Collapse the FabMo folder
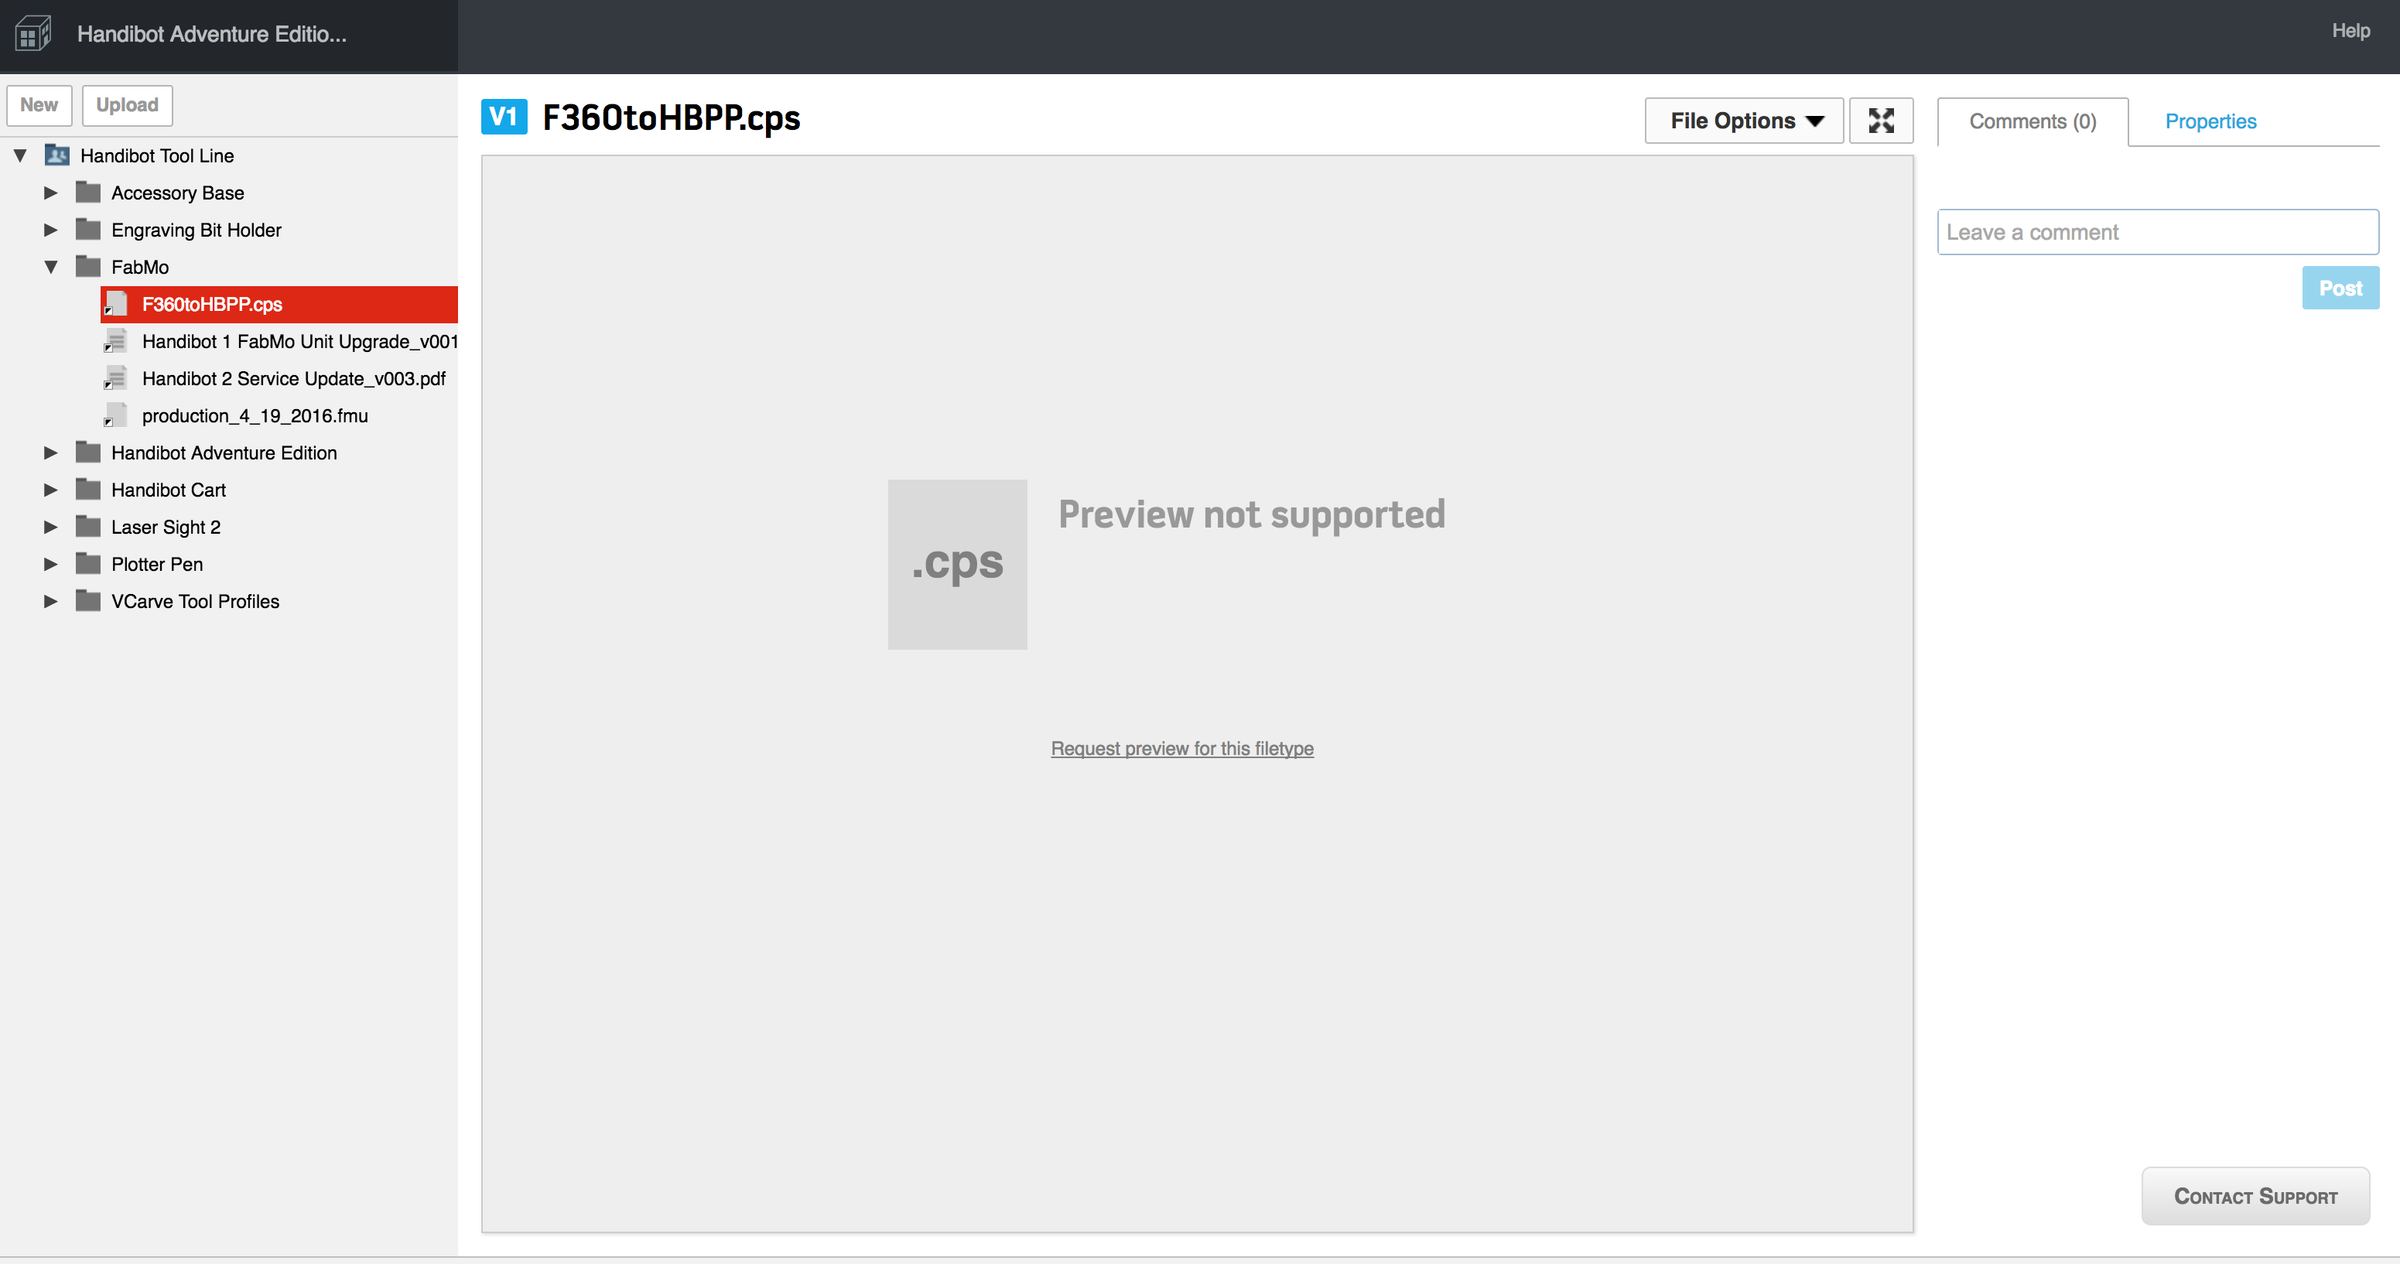2400x1264 pixels. point(51,267)
